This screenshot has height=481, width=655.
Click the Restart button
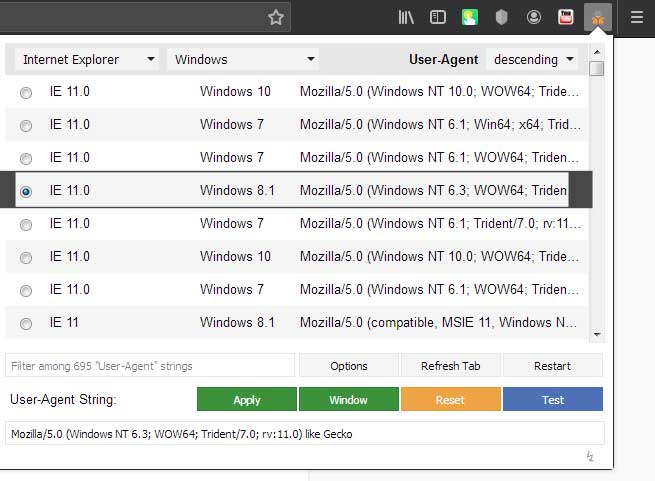coord(552,366)
